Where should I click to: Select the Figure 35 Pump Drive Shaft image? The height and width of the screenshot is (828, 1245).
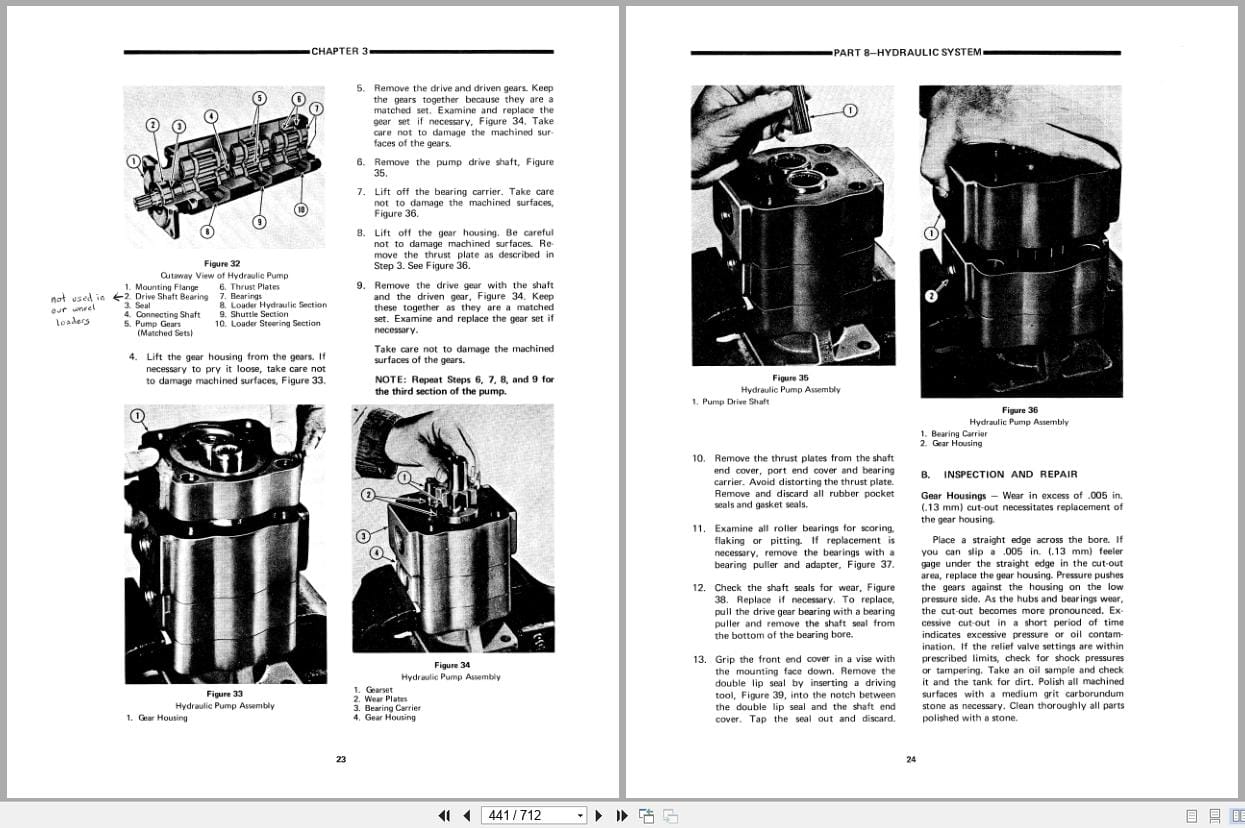793,225
